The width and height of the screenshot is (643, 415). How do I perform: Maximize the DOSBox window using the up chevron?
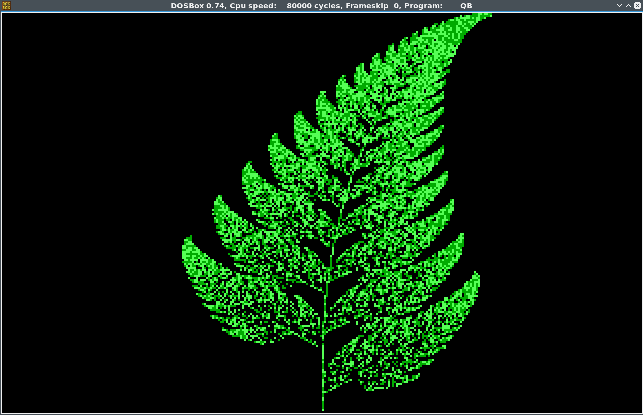628,6
